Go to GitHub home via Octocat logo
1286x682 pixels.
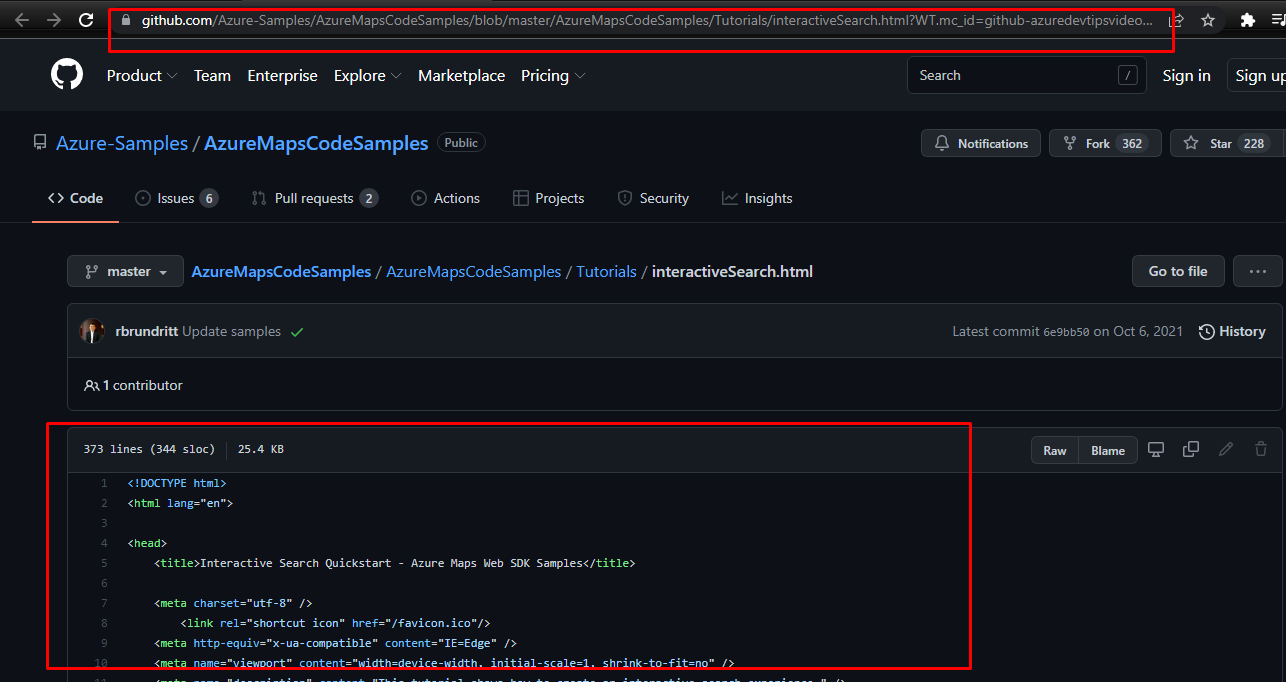click(x=67, y=75)
